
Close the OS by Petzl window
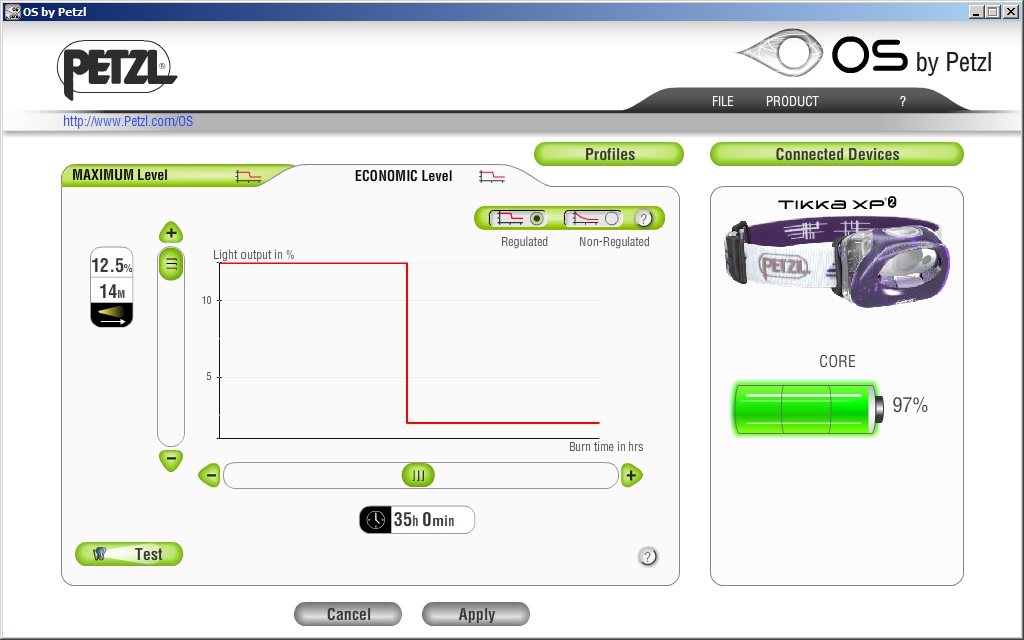tap(1010, 12)
